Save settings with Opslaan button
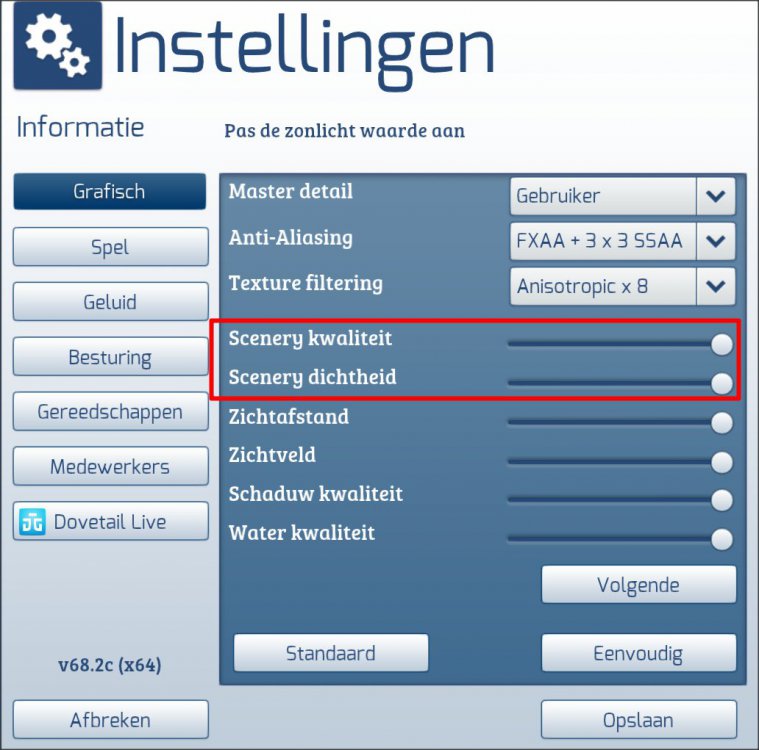This screenshot has height=750, width=759. click(639, 720)
